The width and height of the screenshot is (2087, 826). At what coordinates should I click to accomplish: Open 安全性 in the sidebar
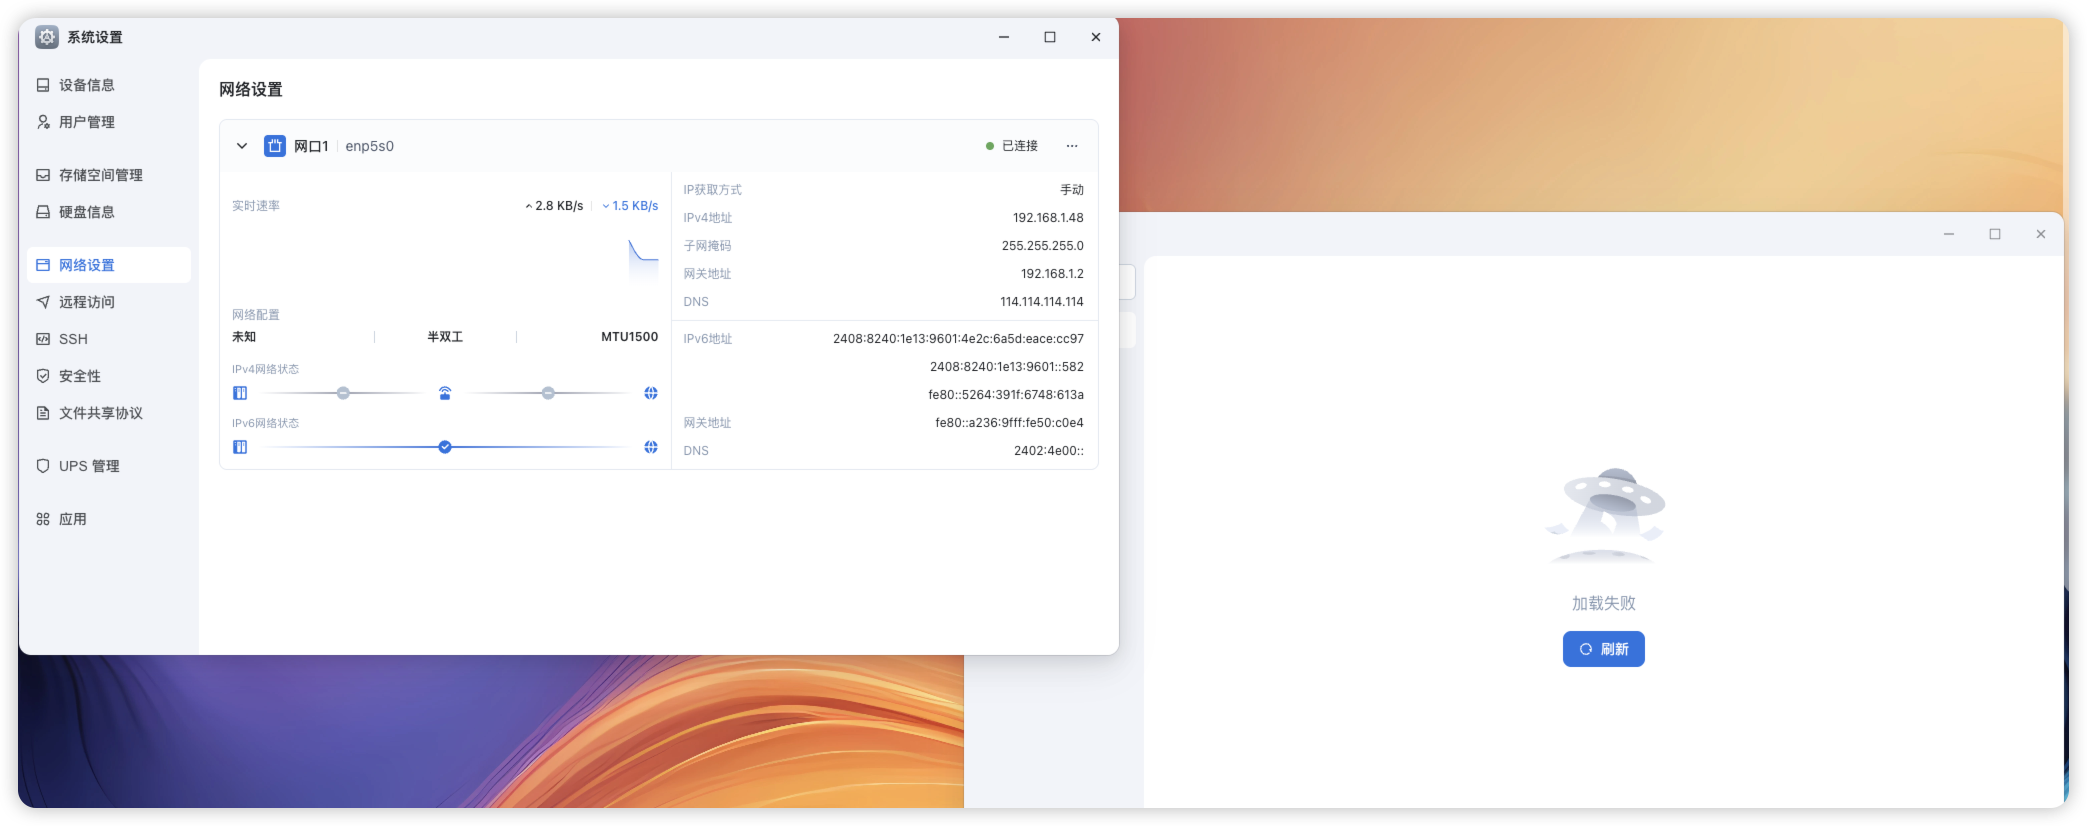click(109, 376)
